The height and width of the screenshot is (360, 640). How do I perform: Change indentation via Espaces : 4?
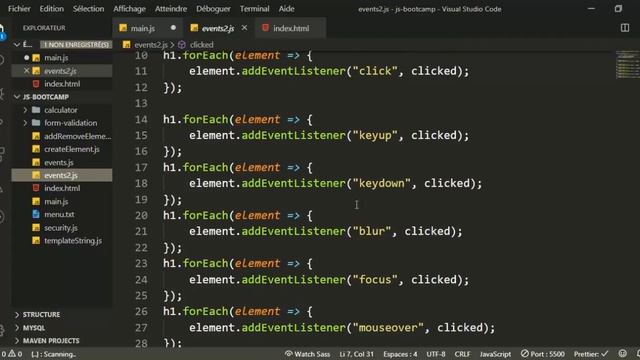point(400,354)
